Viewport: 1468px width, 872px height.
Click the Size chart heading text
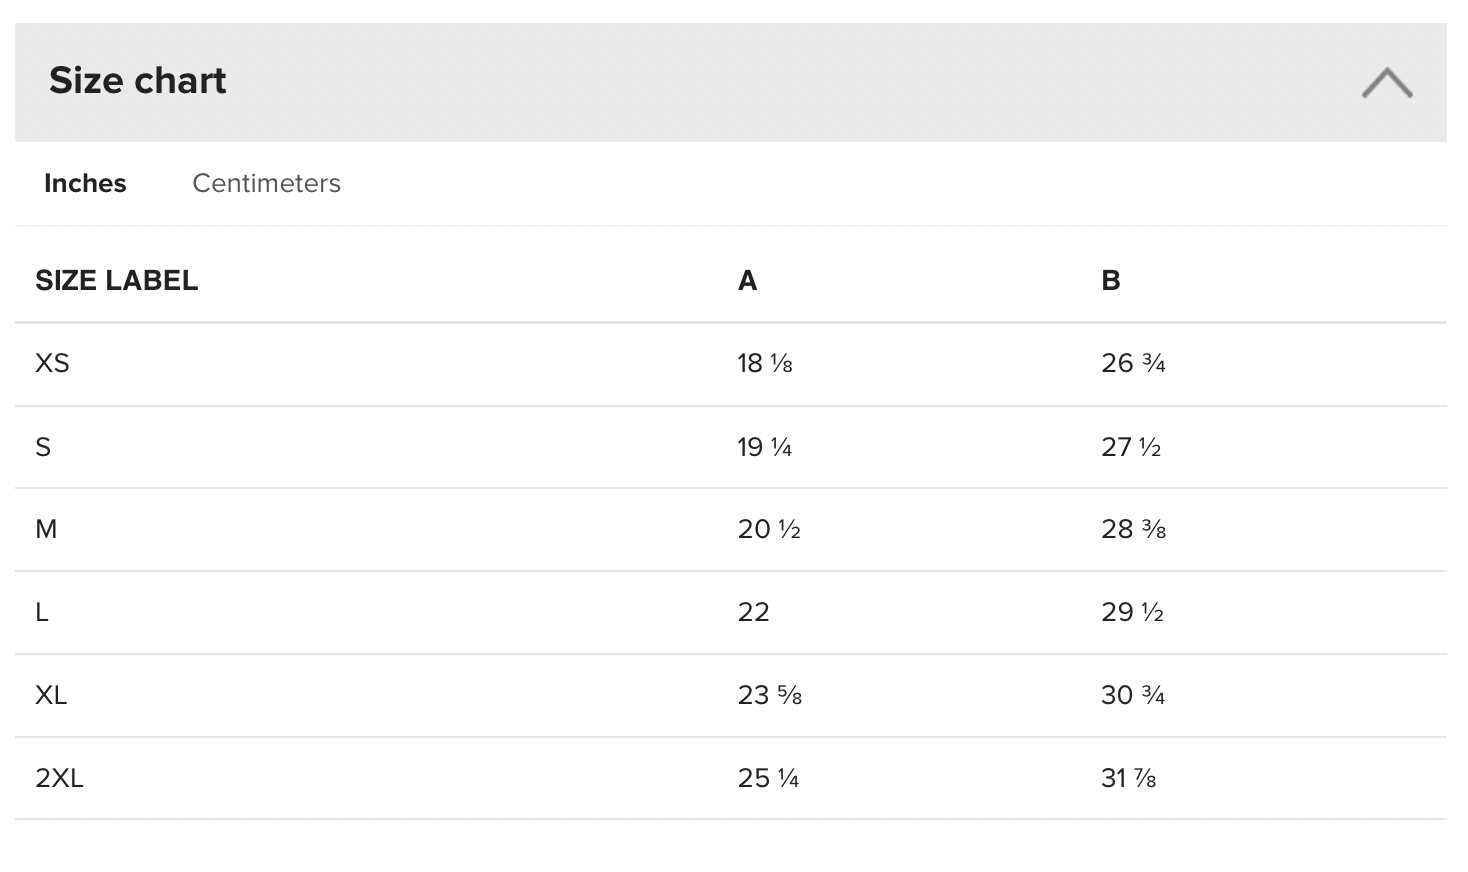[x=138, y=81]
